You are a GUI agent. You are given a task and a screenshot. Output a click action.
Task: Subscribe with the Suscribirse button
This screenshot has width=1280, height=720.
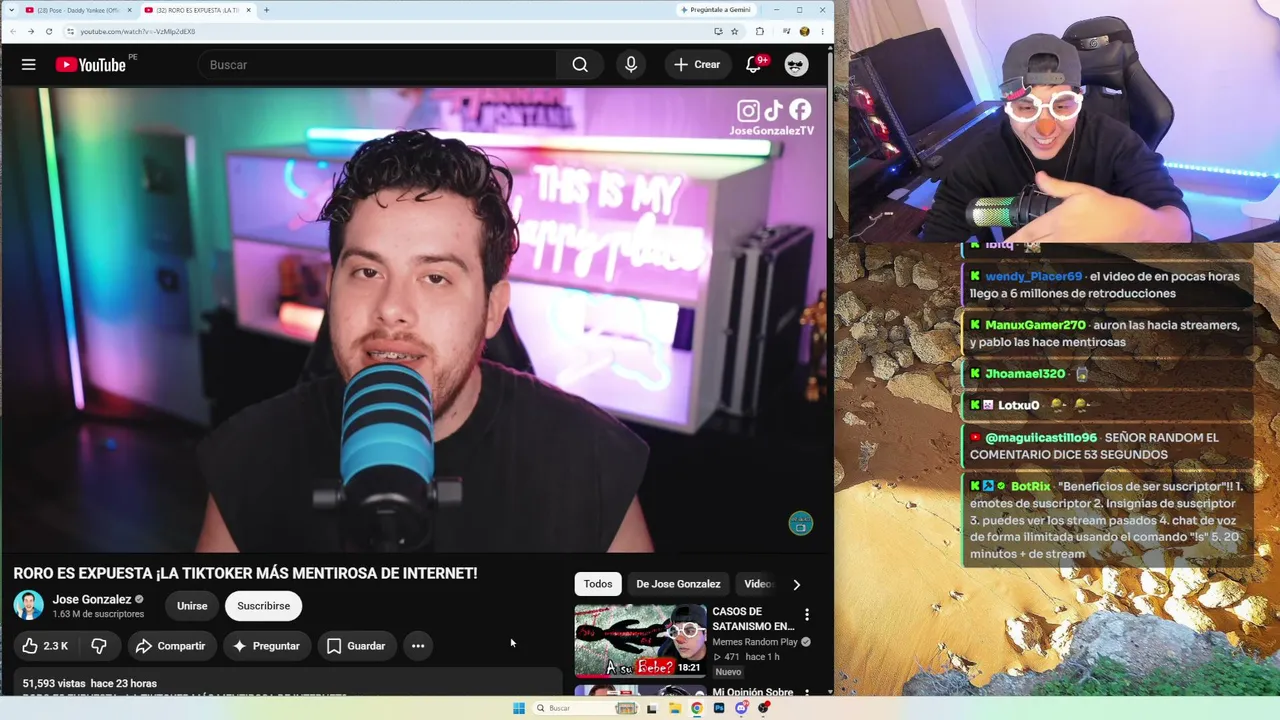pos(264,606)
